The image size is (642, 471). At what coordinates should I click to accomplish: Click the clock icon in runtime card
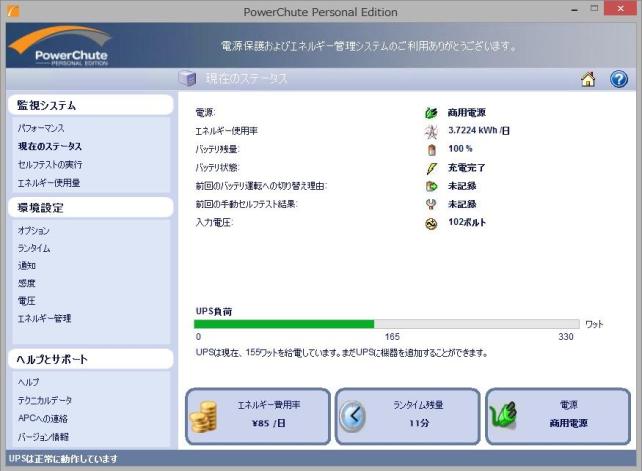(353, 416)
